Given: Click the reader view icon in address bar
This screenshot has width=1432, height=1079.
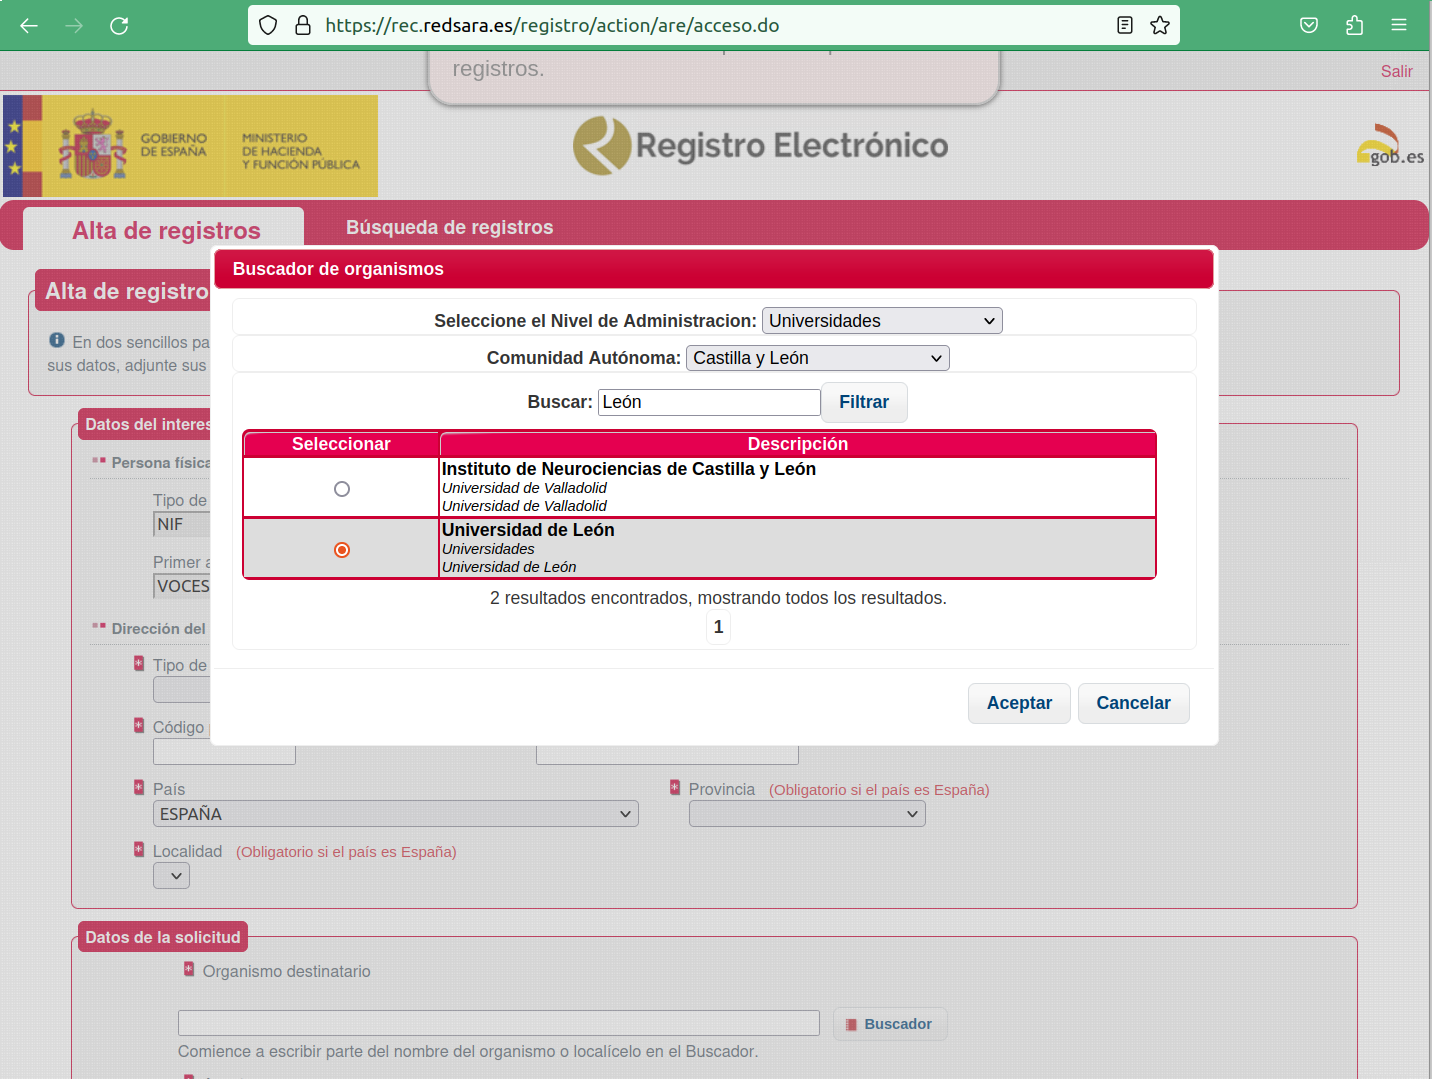Looking at the screenshot, I should (1124, 25).
